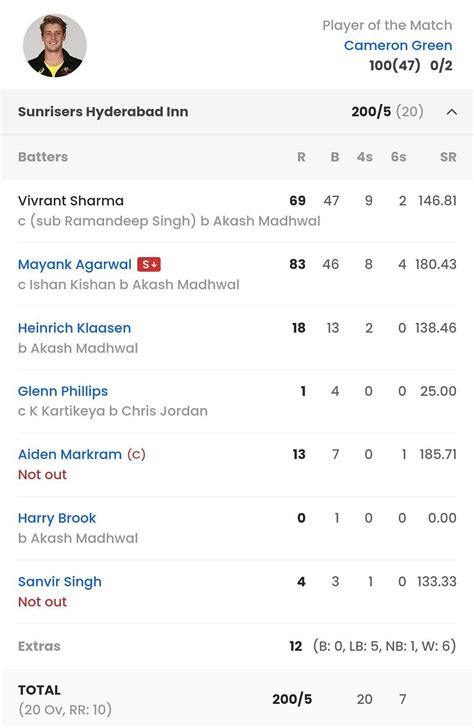
Task: Open Mayank Agarwal's player page
Action: click(x=75, y=265)
